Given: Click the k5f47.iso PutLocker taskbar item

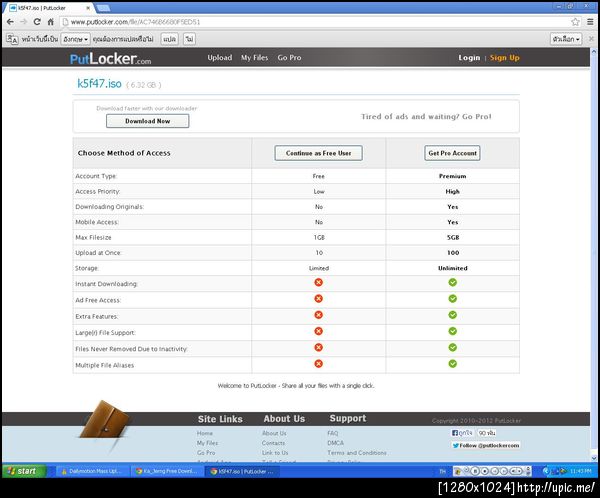Looking at the screenshot, I should click(243, 471).
